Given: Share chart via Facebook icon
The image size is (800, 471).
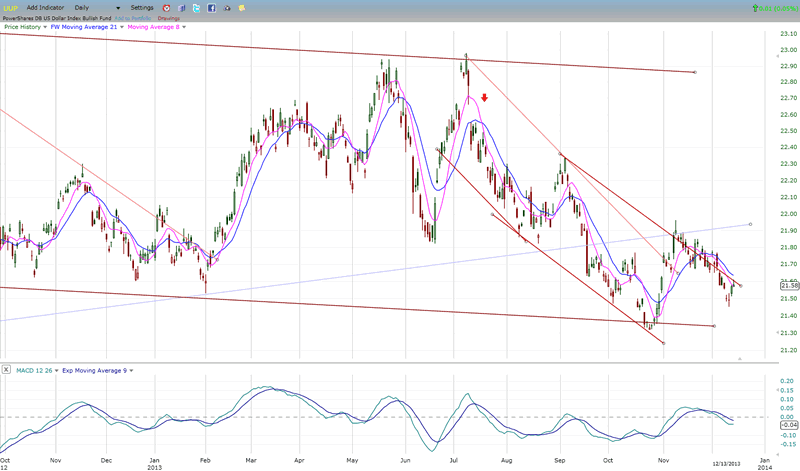Looking at the screenshot, I should (210, 7).
